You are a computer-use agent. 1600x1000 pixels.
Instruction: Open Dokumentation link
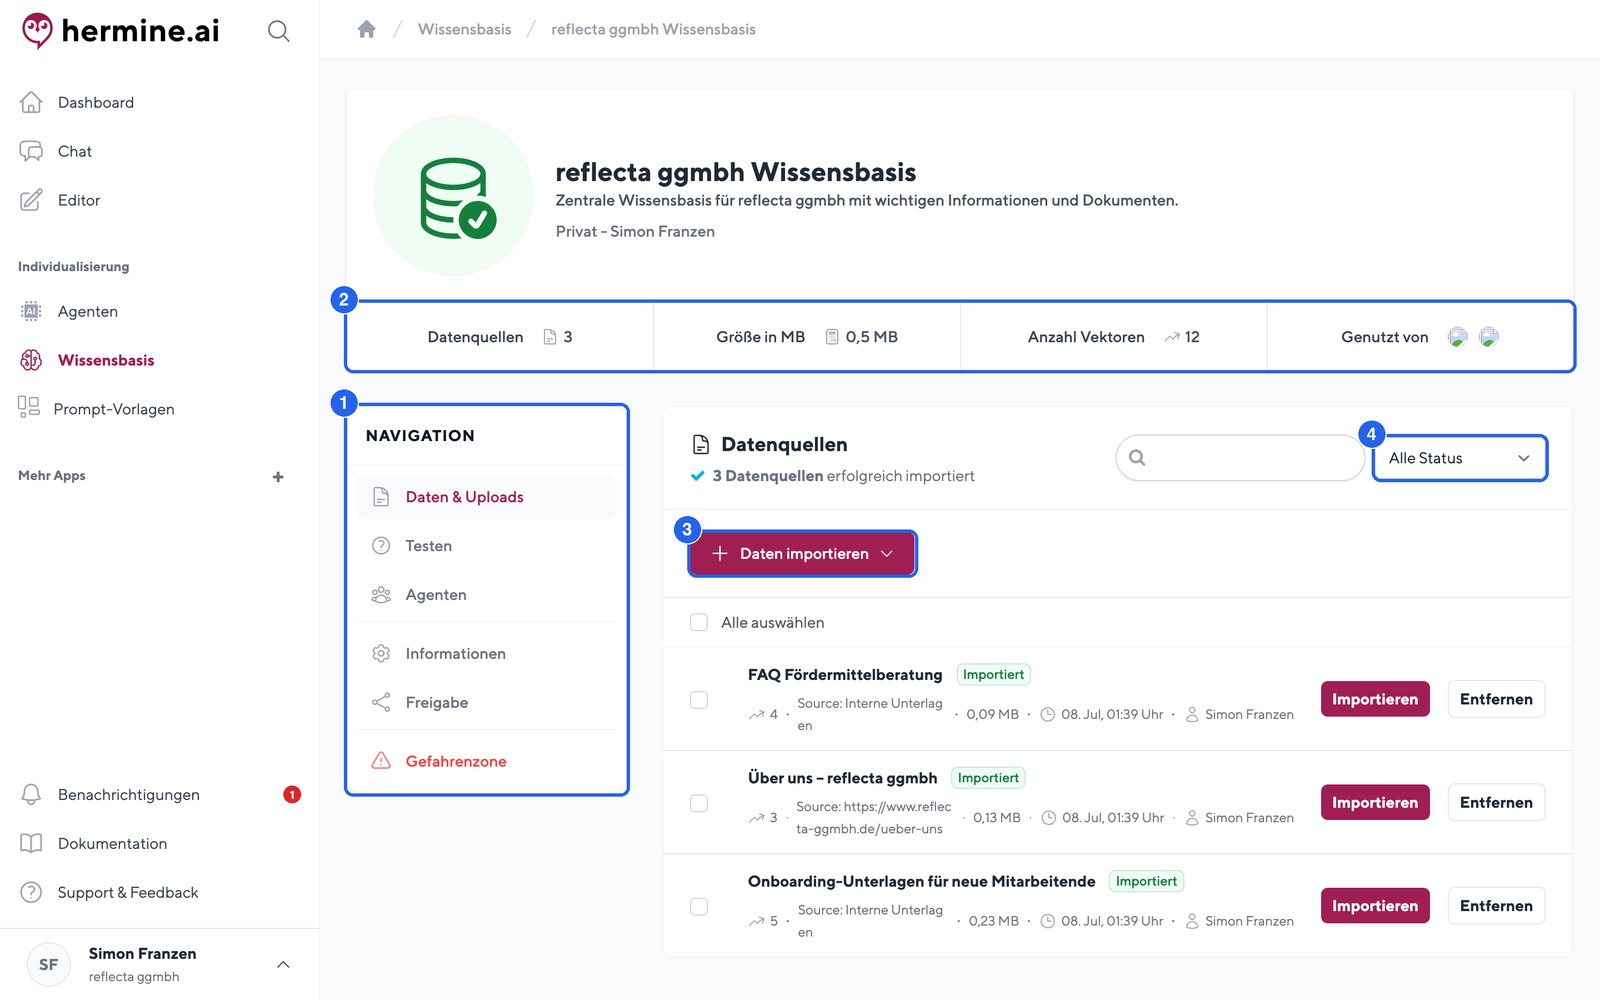pos(113,843)
